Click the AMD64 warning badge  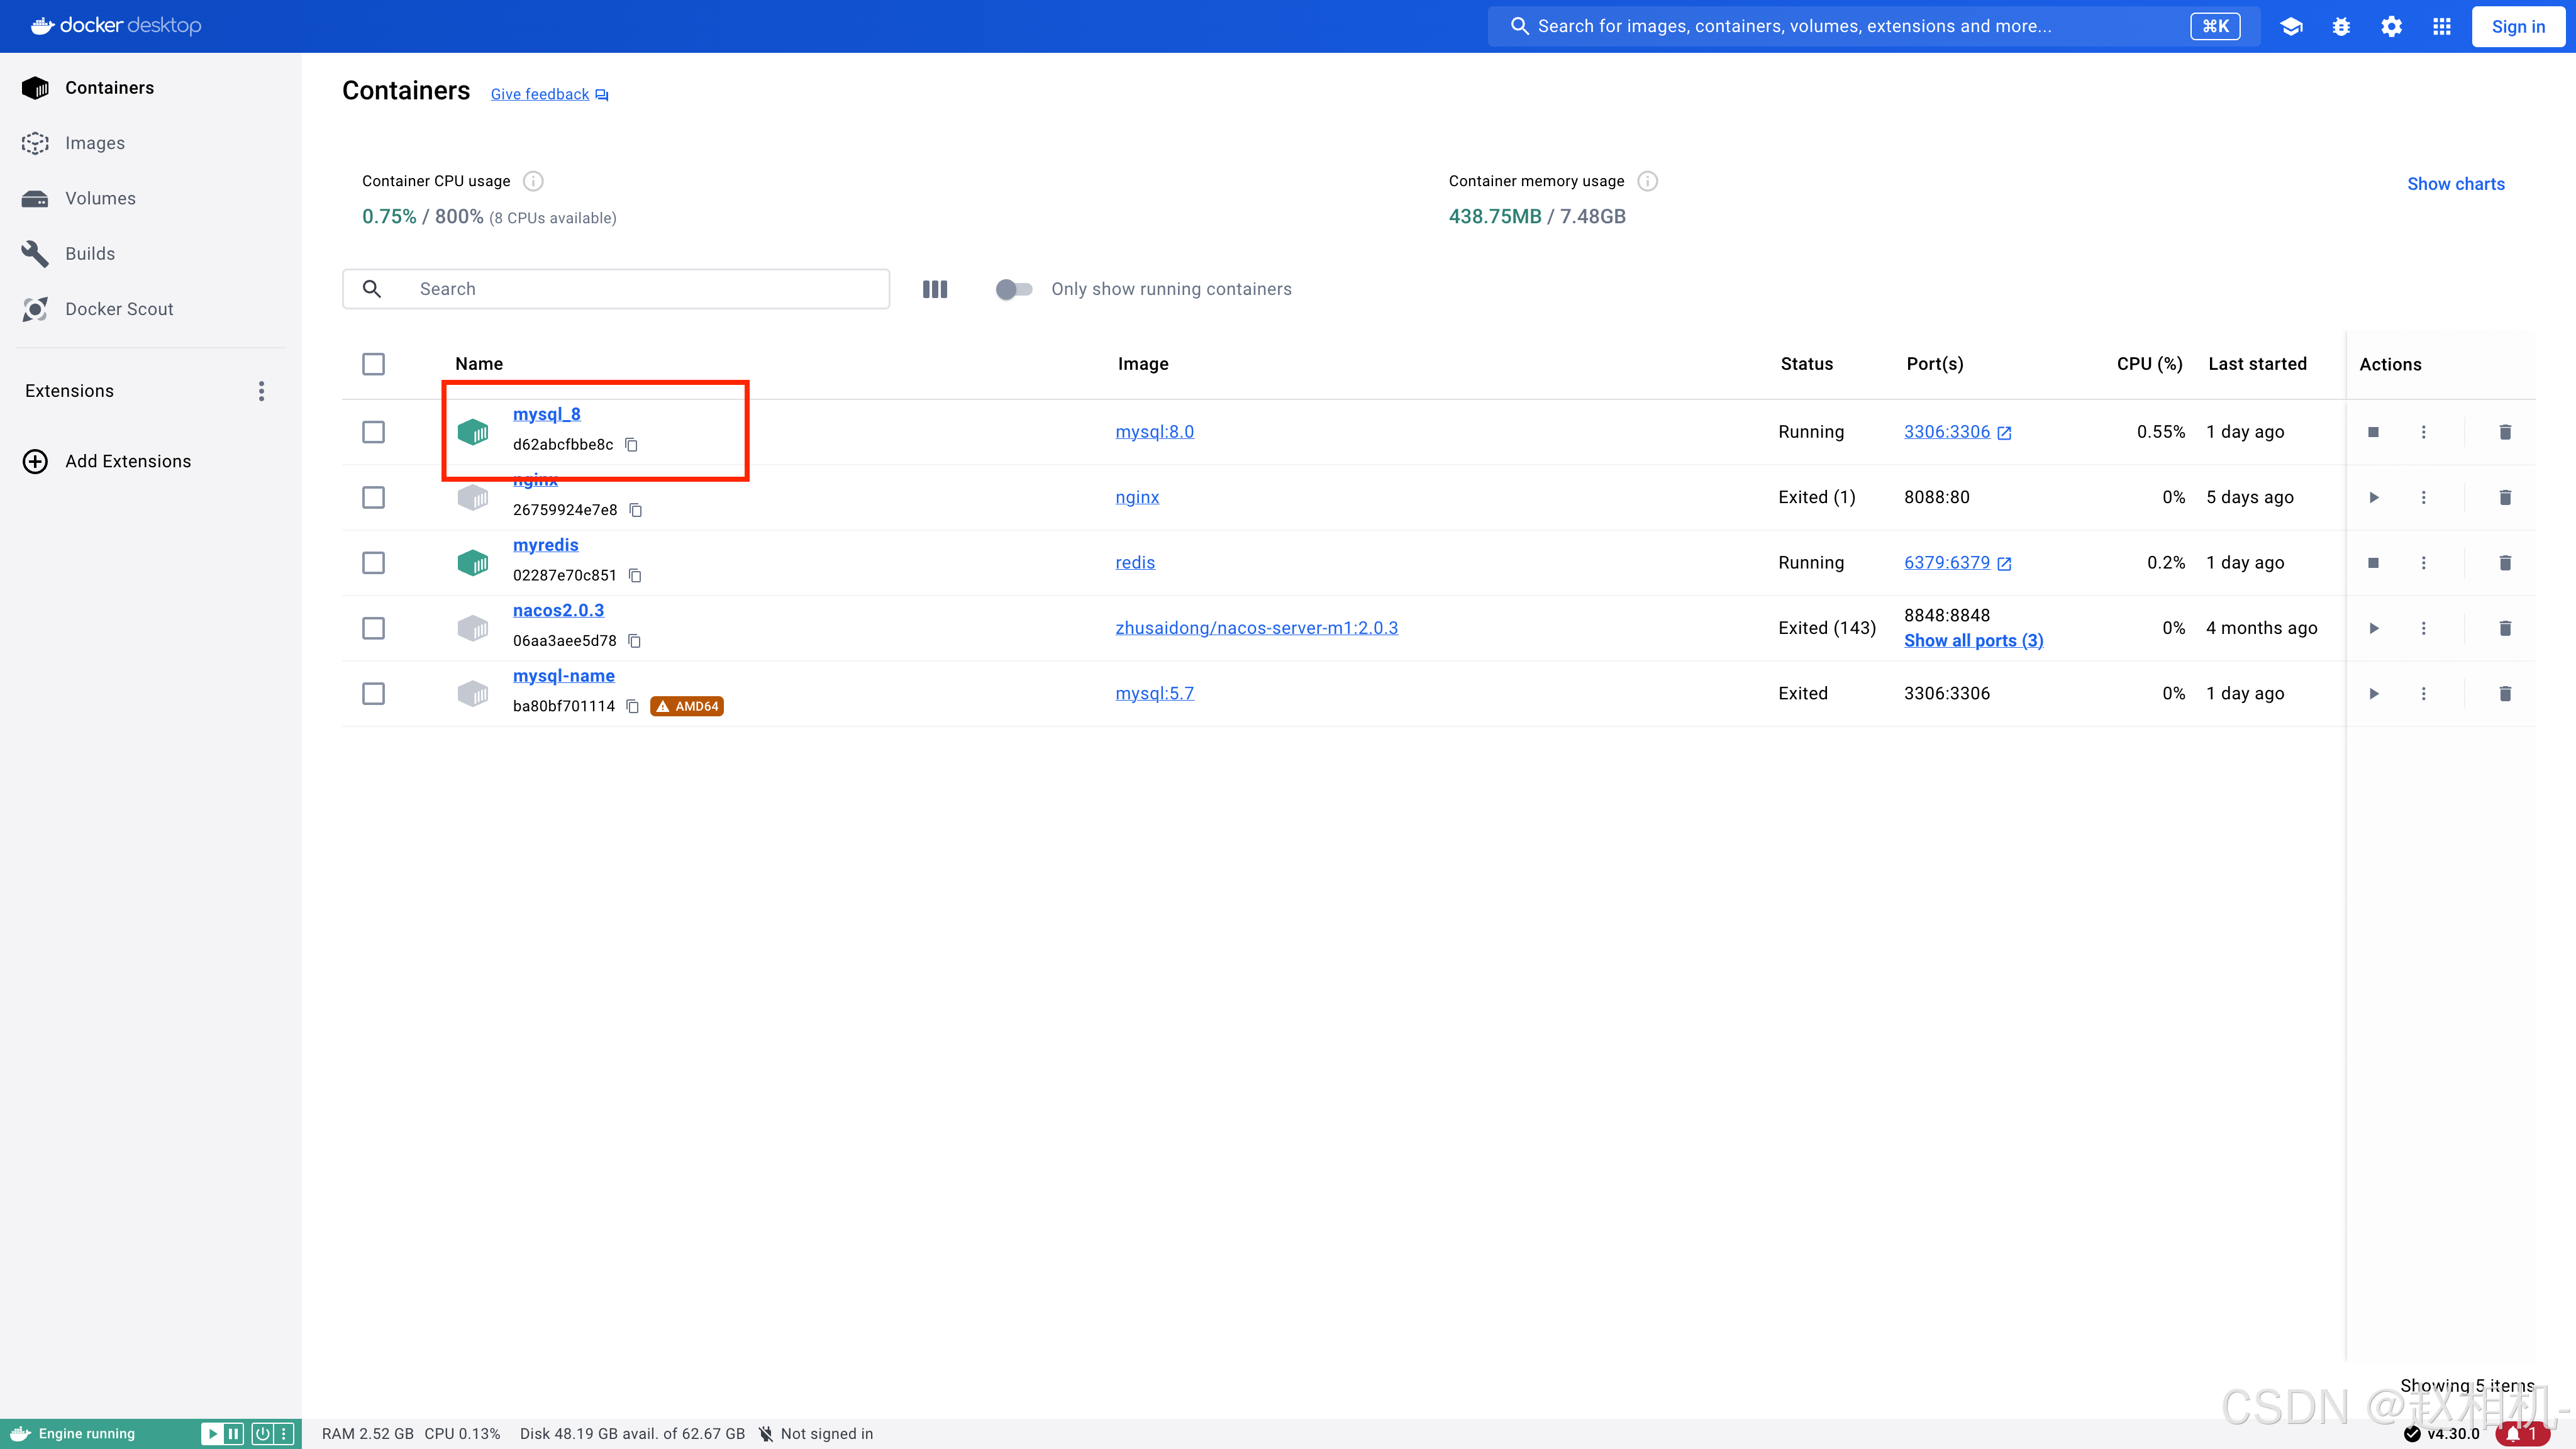[x=687, y=706]
